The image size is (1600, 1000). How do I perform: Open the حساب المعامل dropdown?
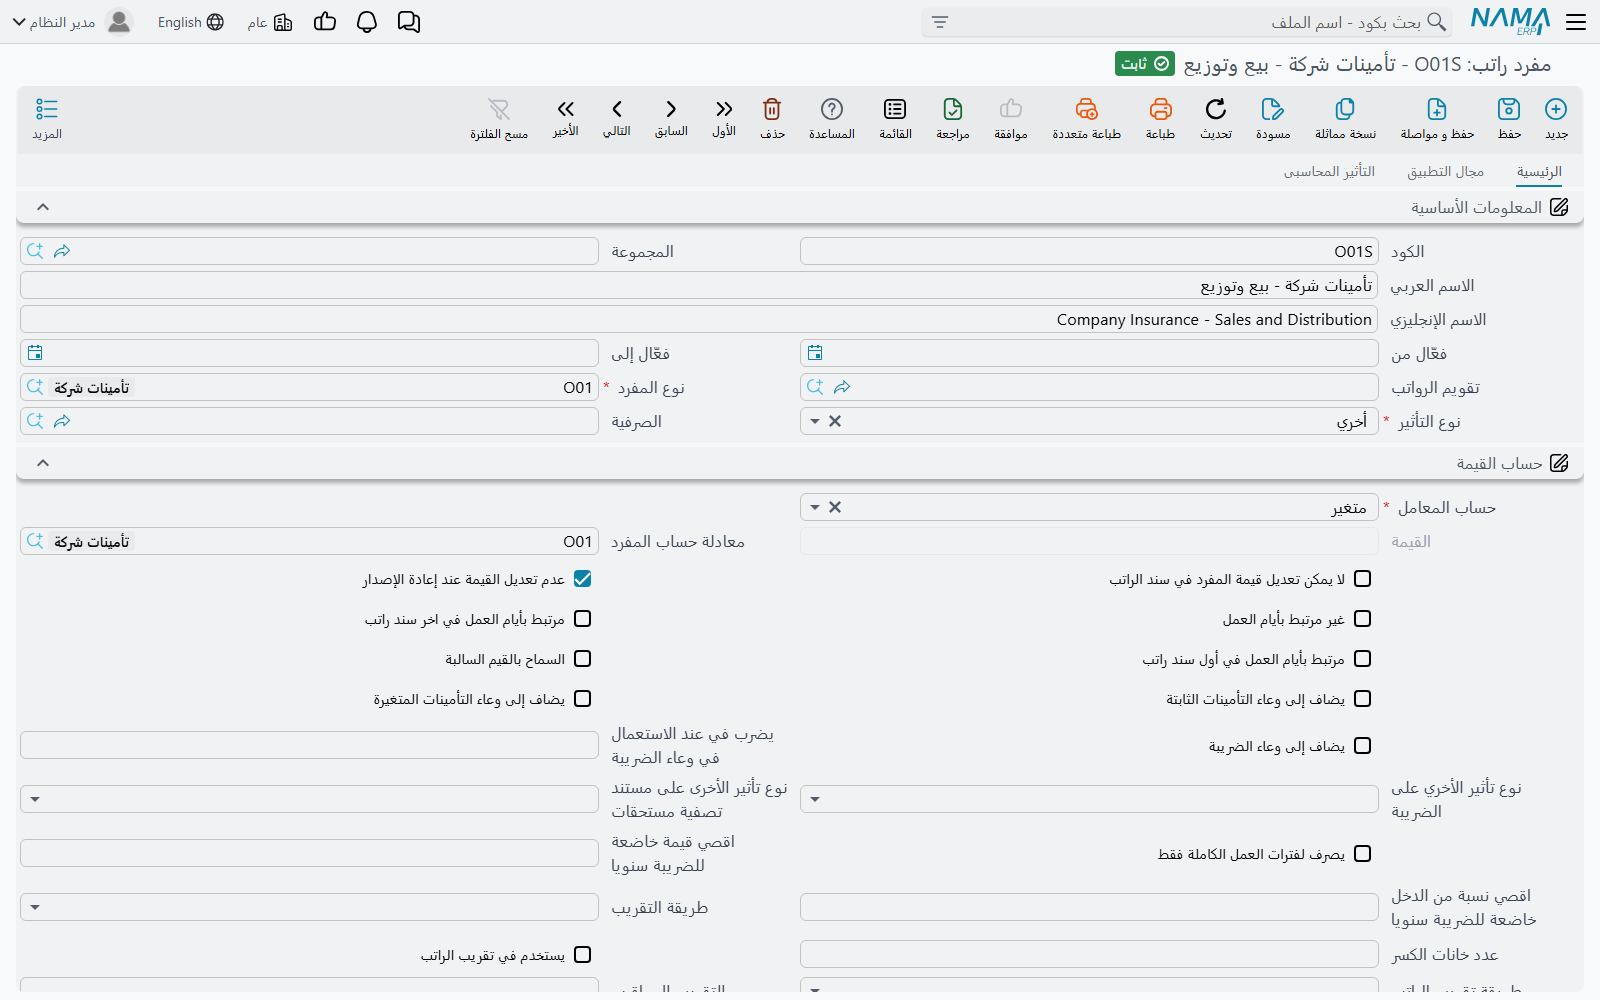point(815,508)
